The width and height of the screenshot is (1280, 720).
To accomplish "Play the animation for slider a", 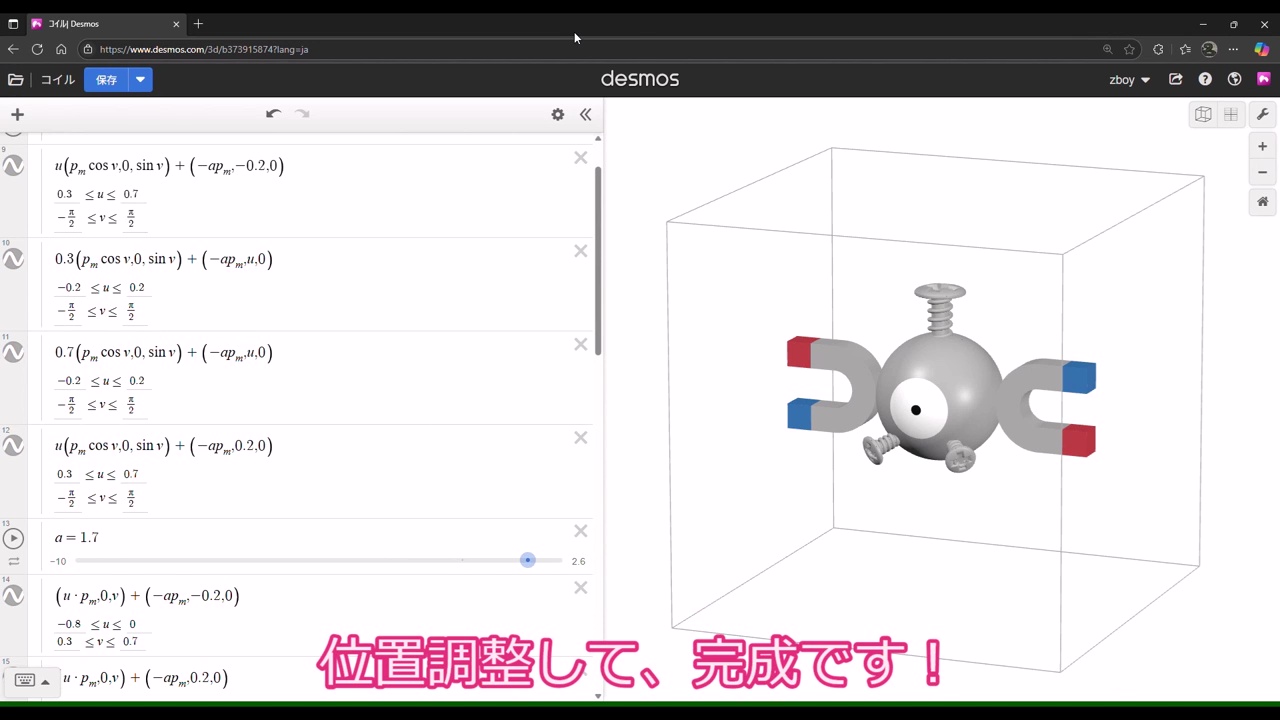I will click(14, 538).
